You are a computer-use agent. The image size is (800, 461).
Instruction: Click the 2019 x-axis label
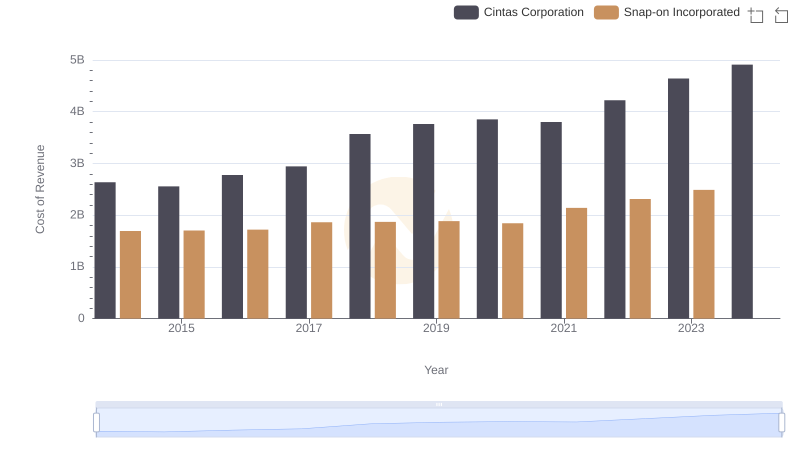point(436,328)
